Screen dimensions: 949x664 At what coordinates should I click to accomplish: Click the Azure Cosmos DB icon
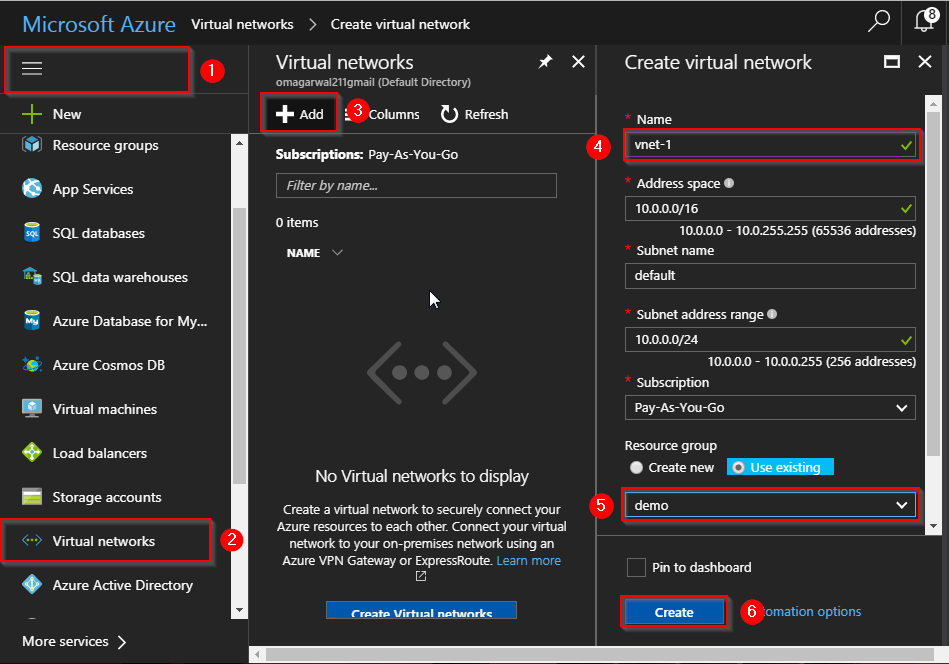[x=31, y=364]
